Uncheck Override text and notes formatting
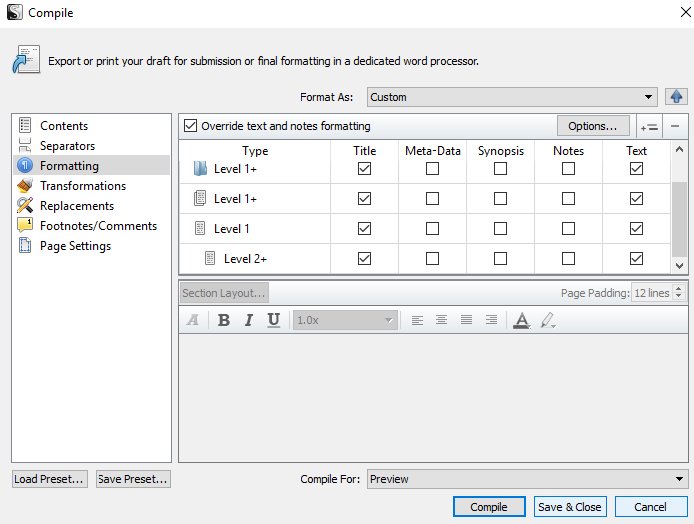The width and height of the screenshot is (694, 524). point(190,126)
